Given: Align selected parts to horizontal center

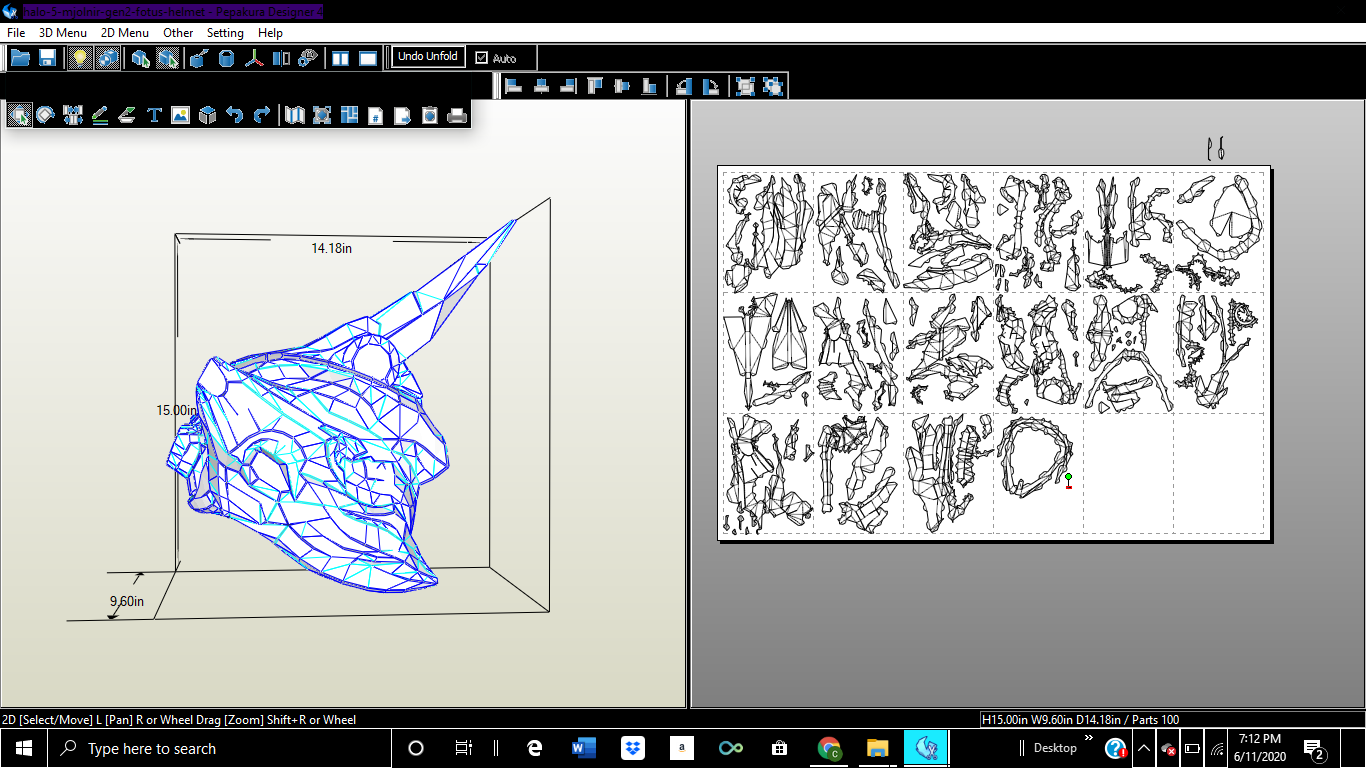Looking at the screenshot, I should pos(541,86).
